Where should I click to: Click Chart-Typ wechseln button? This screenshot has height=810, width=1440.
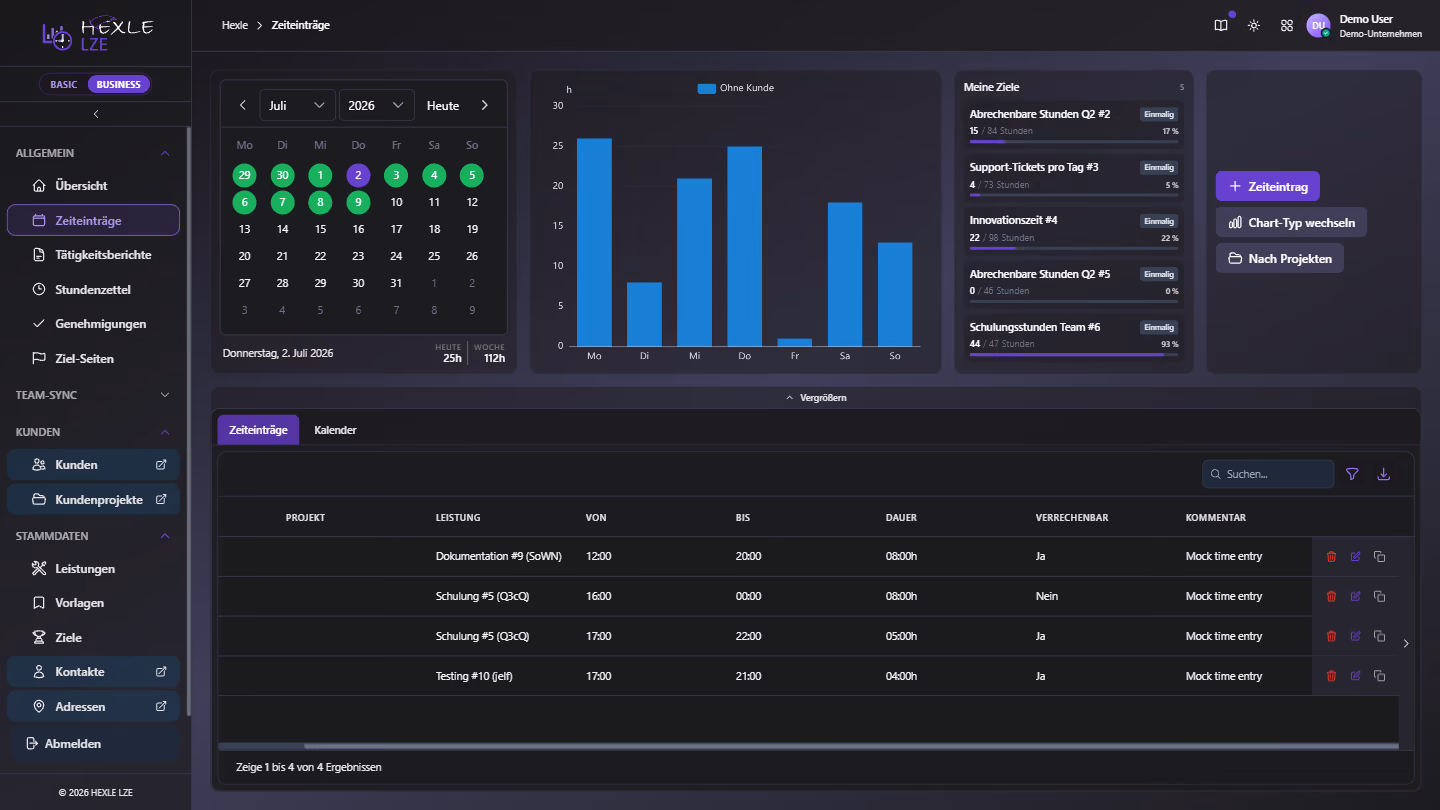(x=1291, y=222)
